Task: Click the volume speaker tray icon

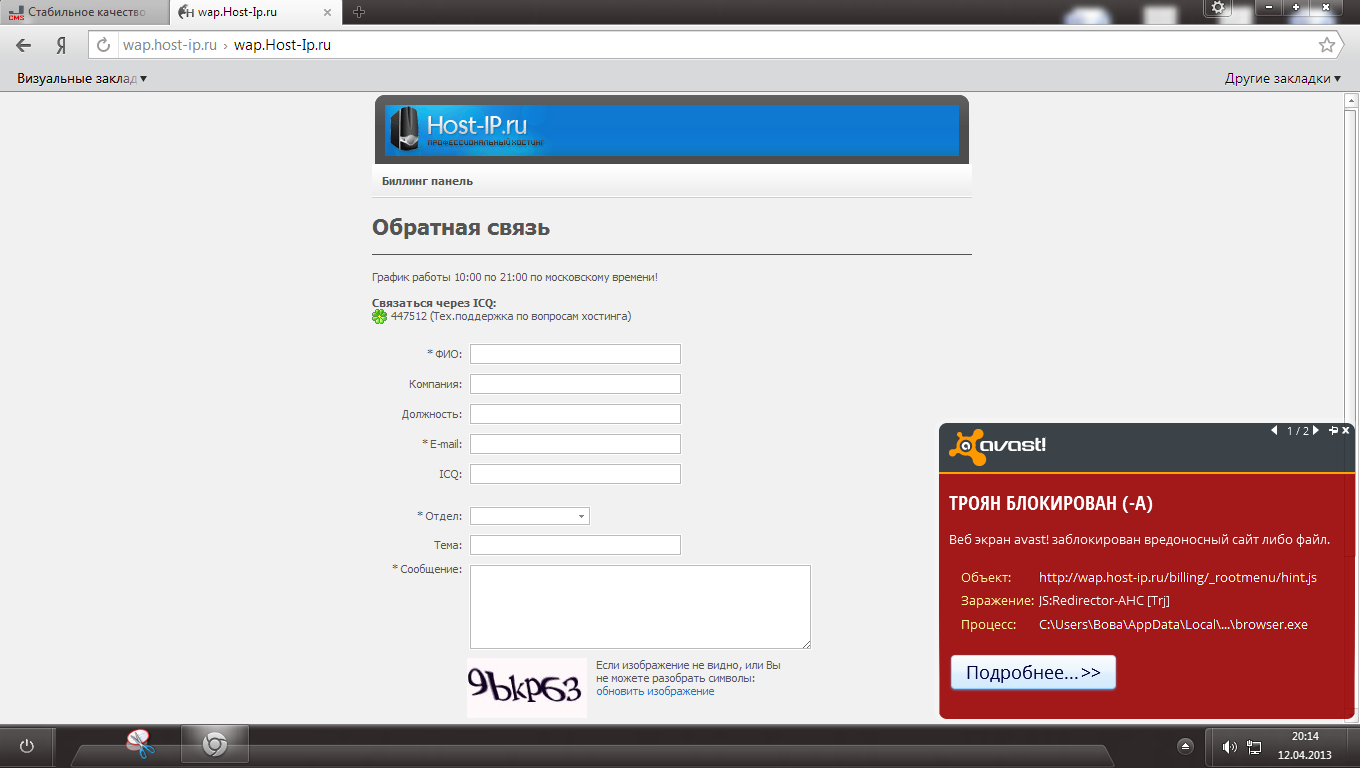Action: click(1229, 746)
